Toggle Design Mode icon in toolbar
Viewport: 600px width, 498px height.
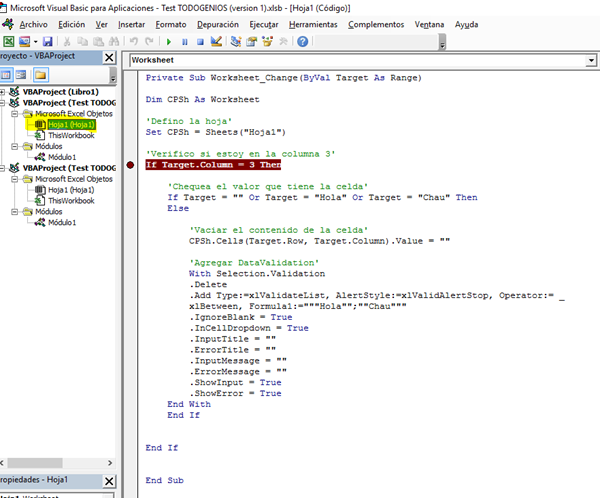pos(218,42)
